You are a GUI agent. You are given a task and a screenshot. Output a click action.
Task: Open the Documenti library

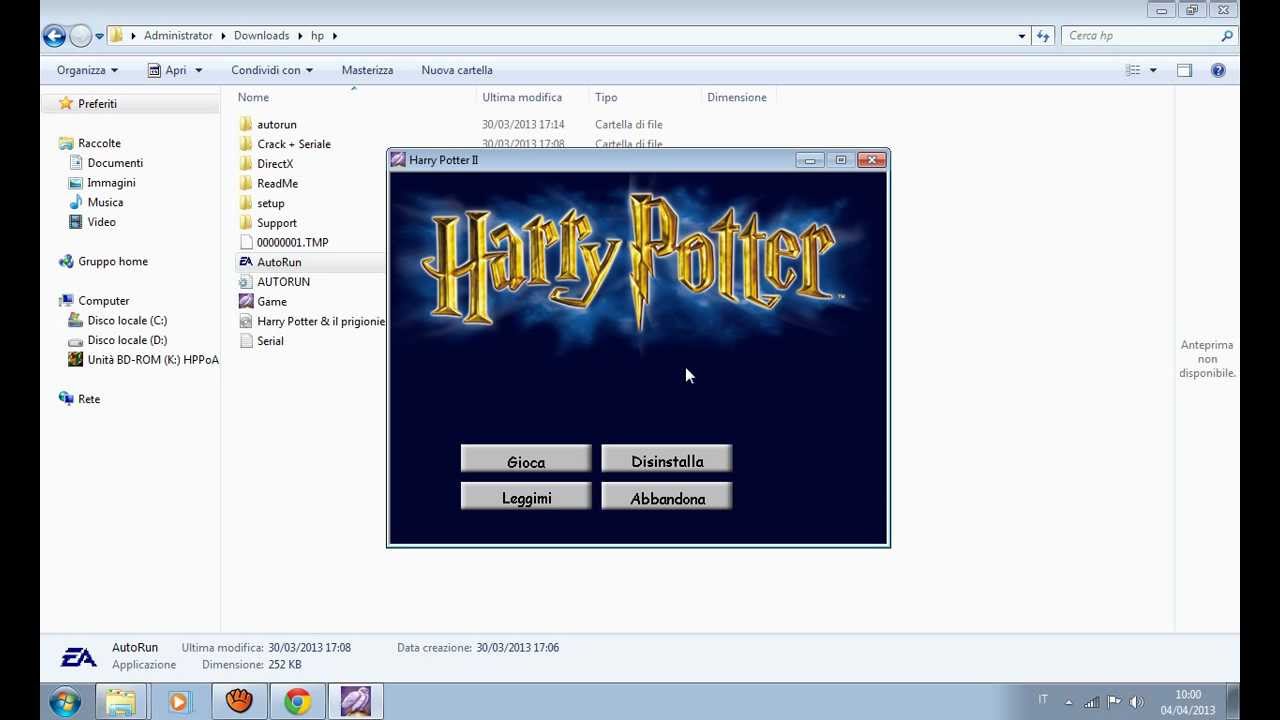pos(115,163)
